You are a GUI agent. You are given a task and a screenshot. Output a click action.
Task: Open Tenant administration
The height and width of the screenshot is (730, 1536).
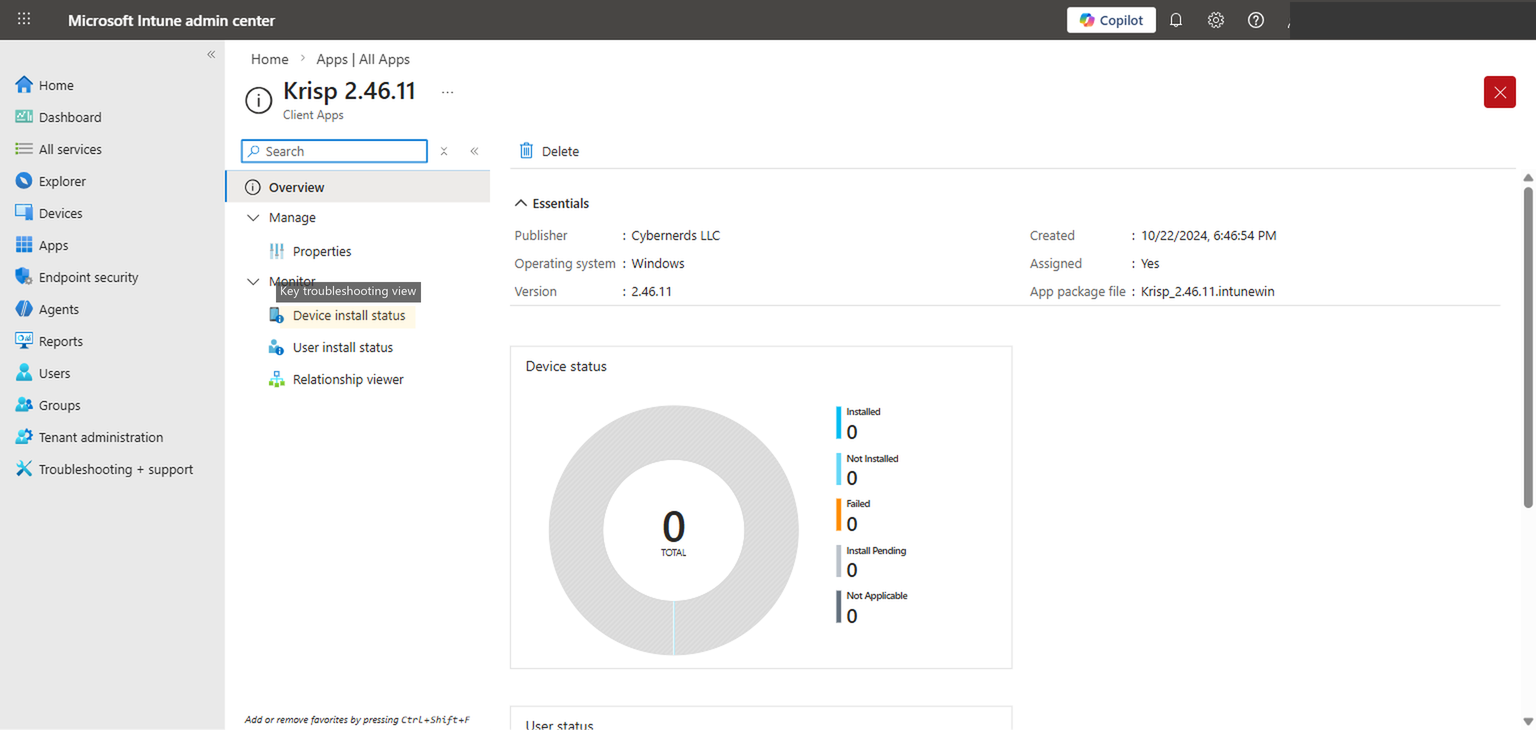(99, 436)
